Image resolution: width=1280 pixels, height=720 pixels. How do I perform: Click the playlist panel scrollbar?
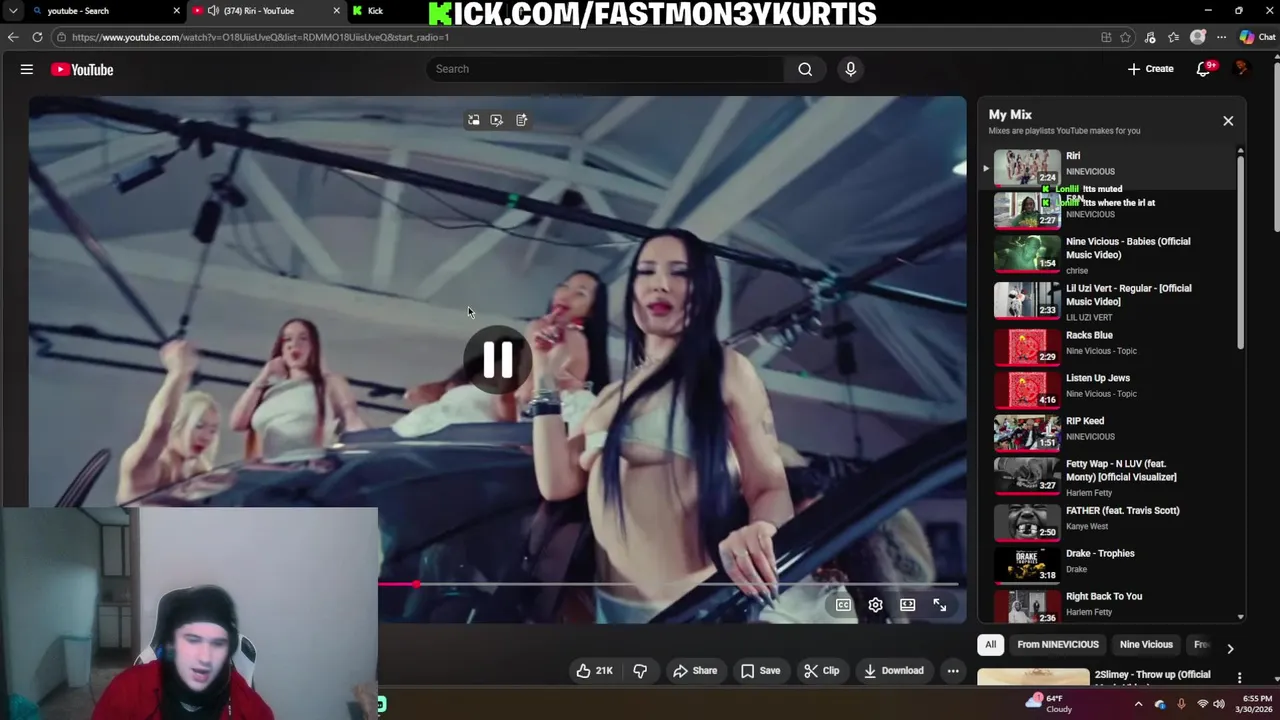click(1241, 250)
